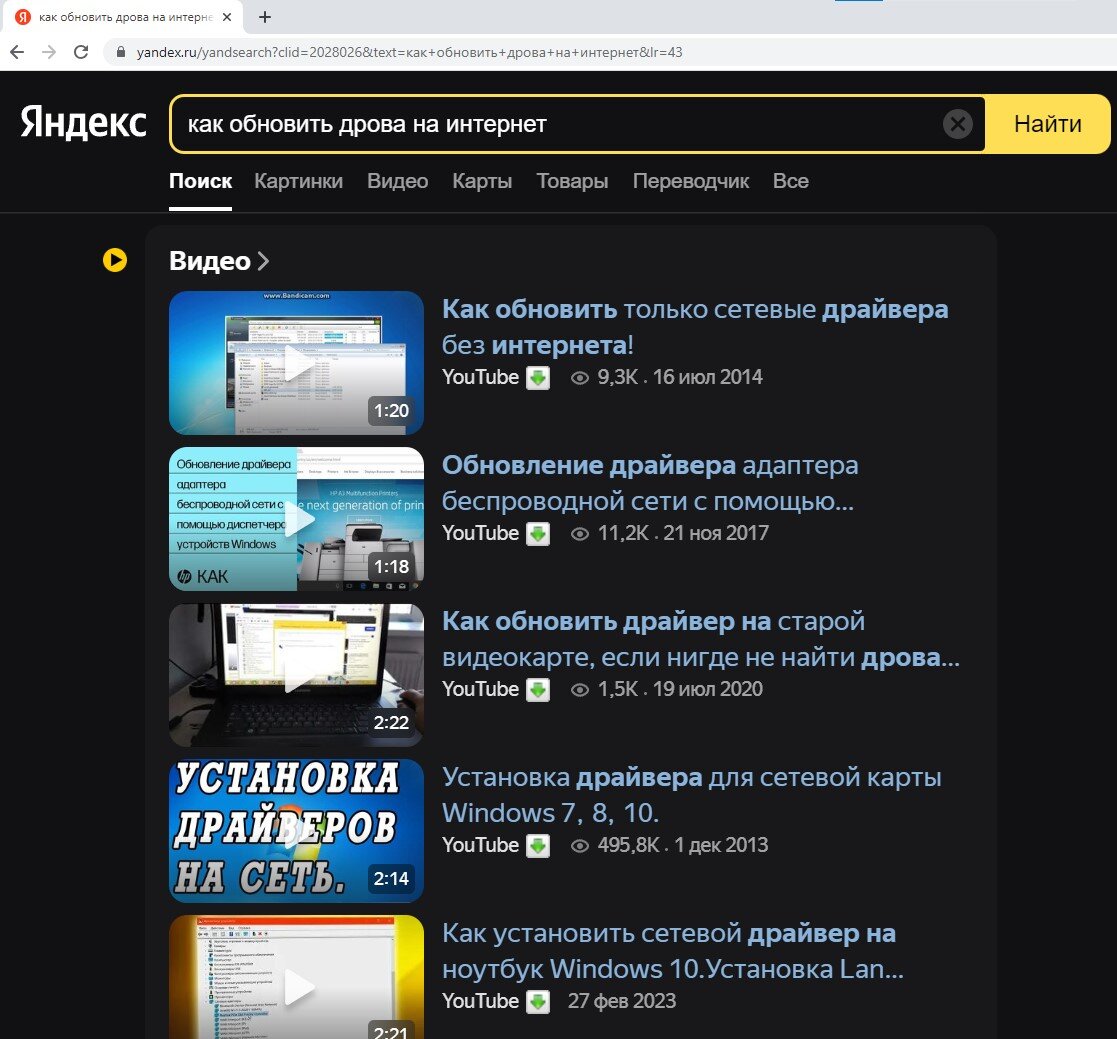Click YouTube source of 19 июл 2020 video

tap(481, 689)
